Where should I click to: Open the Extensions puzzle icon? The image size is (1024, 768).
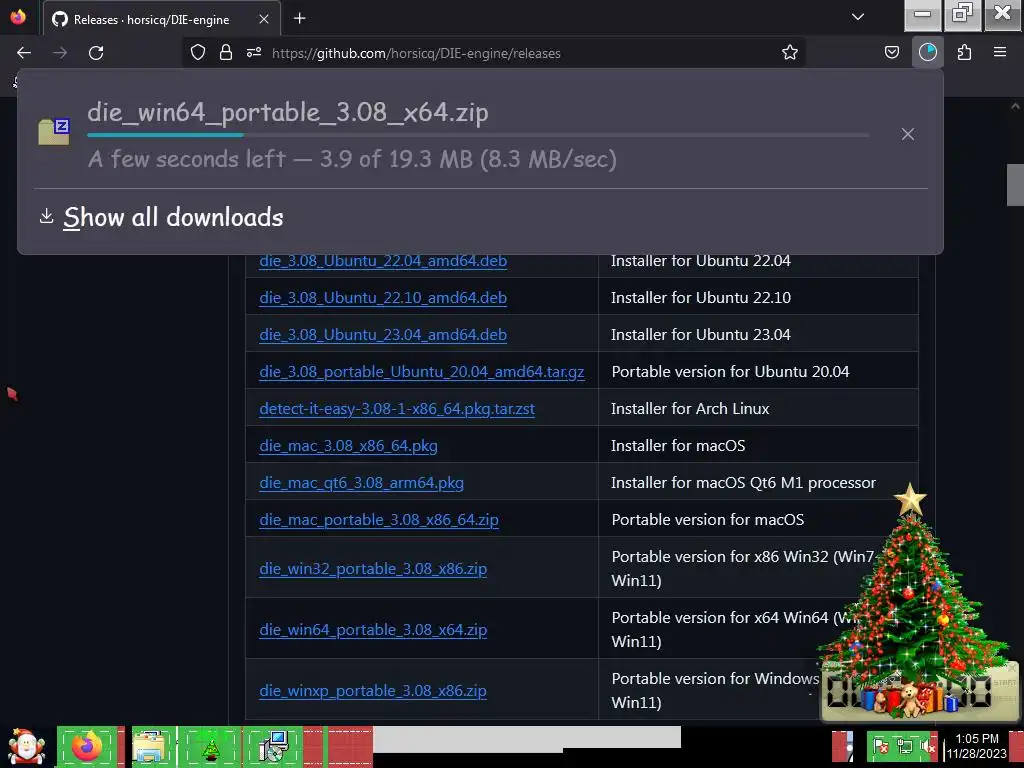pyautogui.click(x=964, y=53)
